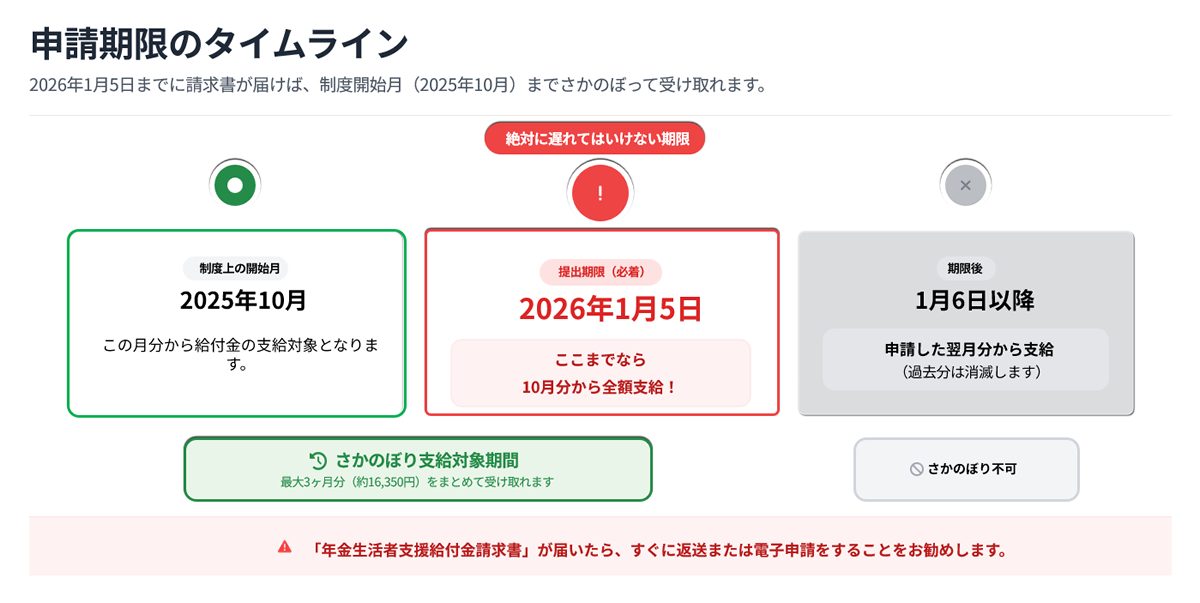Click the 2026年1月5日 red deadline date

pyautogui.click(x=602, y=309)
